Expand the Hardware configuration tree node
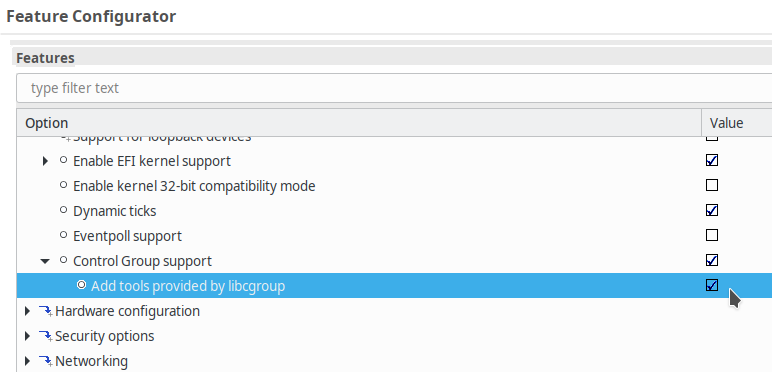 pos(27,311)
